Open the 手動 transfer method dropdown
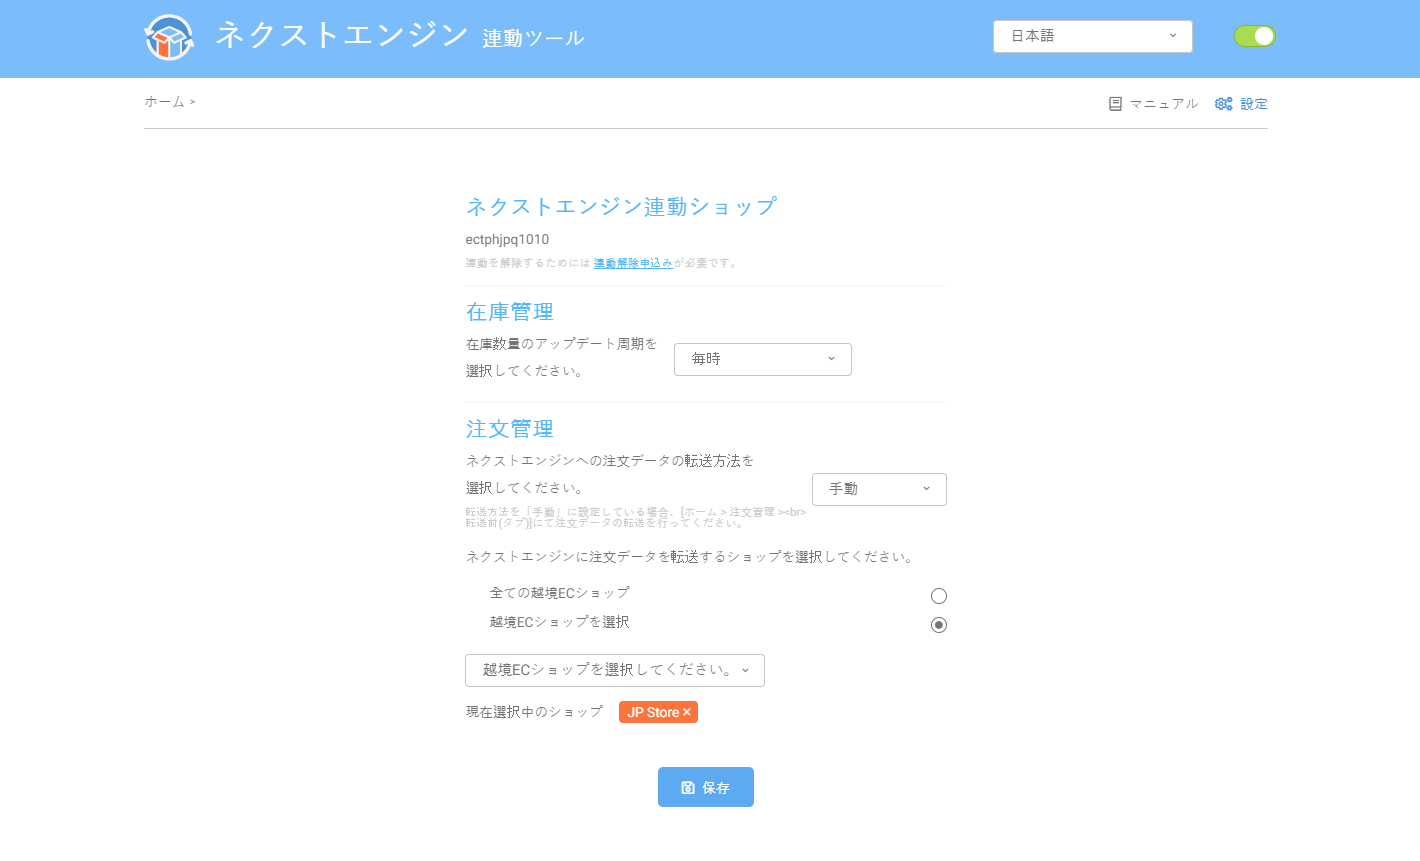The image size is (1420, 861). [x=879, y=489]
